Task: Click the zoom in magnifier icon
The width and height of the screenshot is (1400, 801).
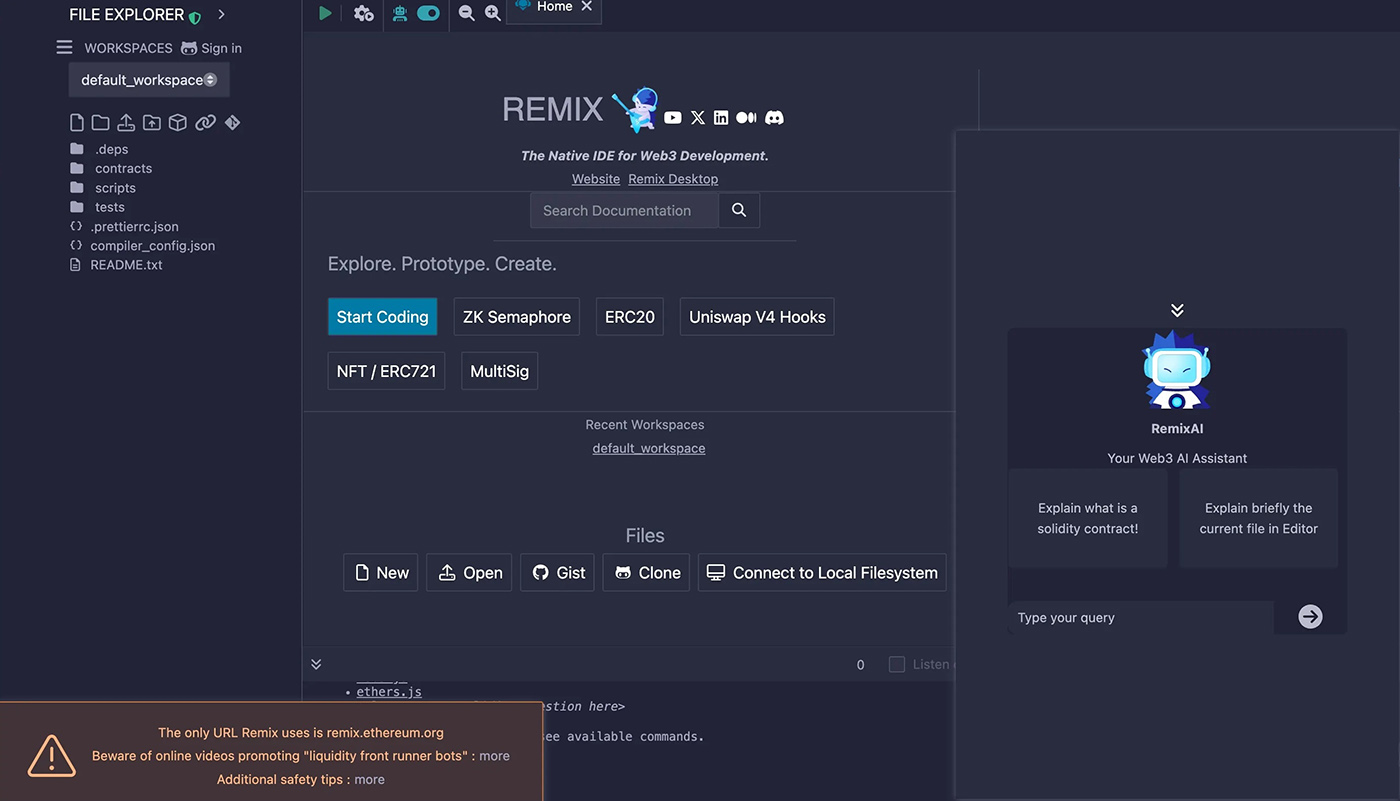Action: point(493,13)
